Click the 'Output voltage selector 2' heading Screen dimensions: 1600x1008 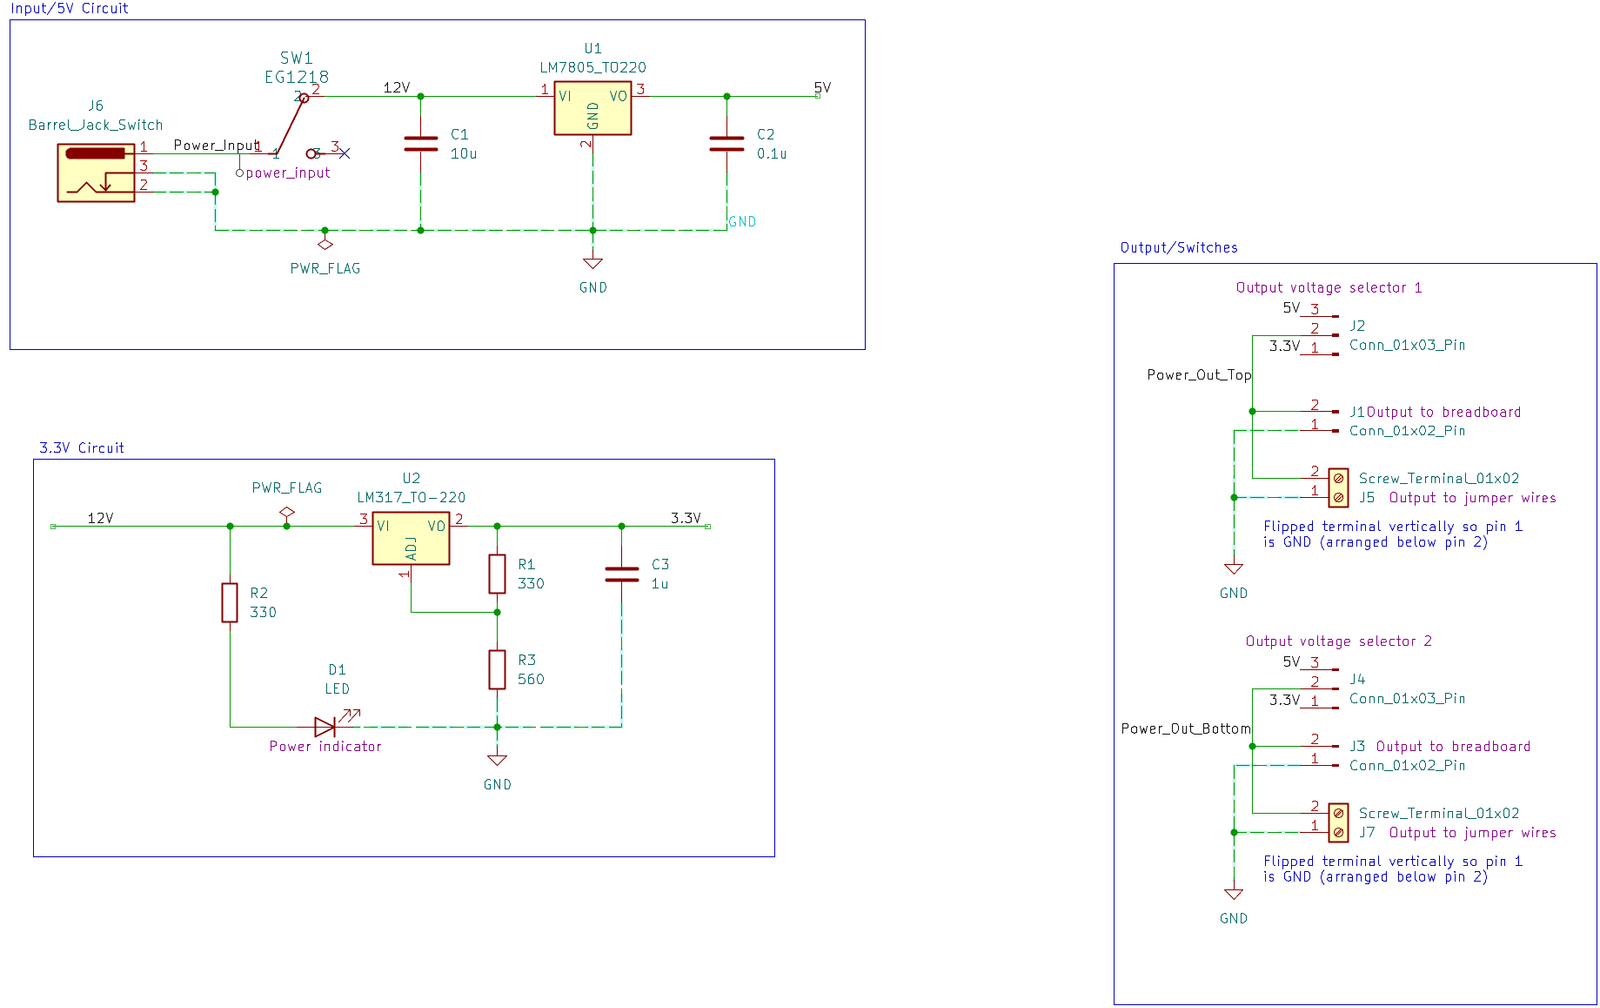(1339, 642)
